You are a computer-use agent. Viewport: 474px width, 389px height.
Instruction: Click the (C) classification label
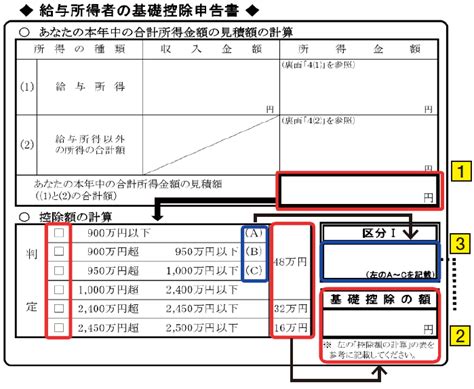click(x=254, y=270)
